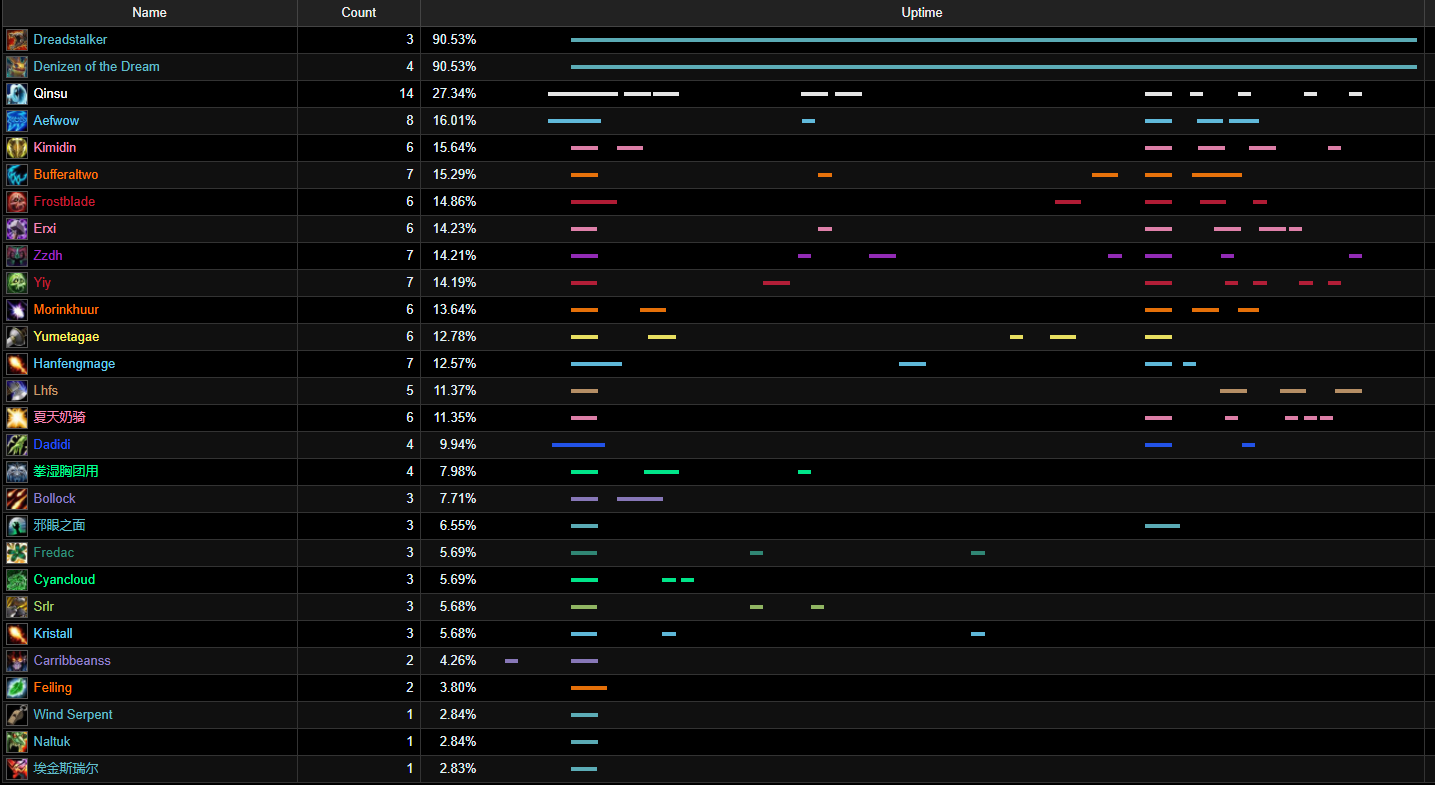
Task: Sort the table by Name column
Action: click(149, 13)
